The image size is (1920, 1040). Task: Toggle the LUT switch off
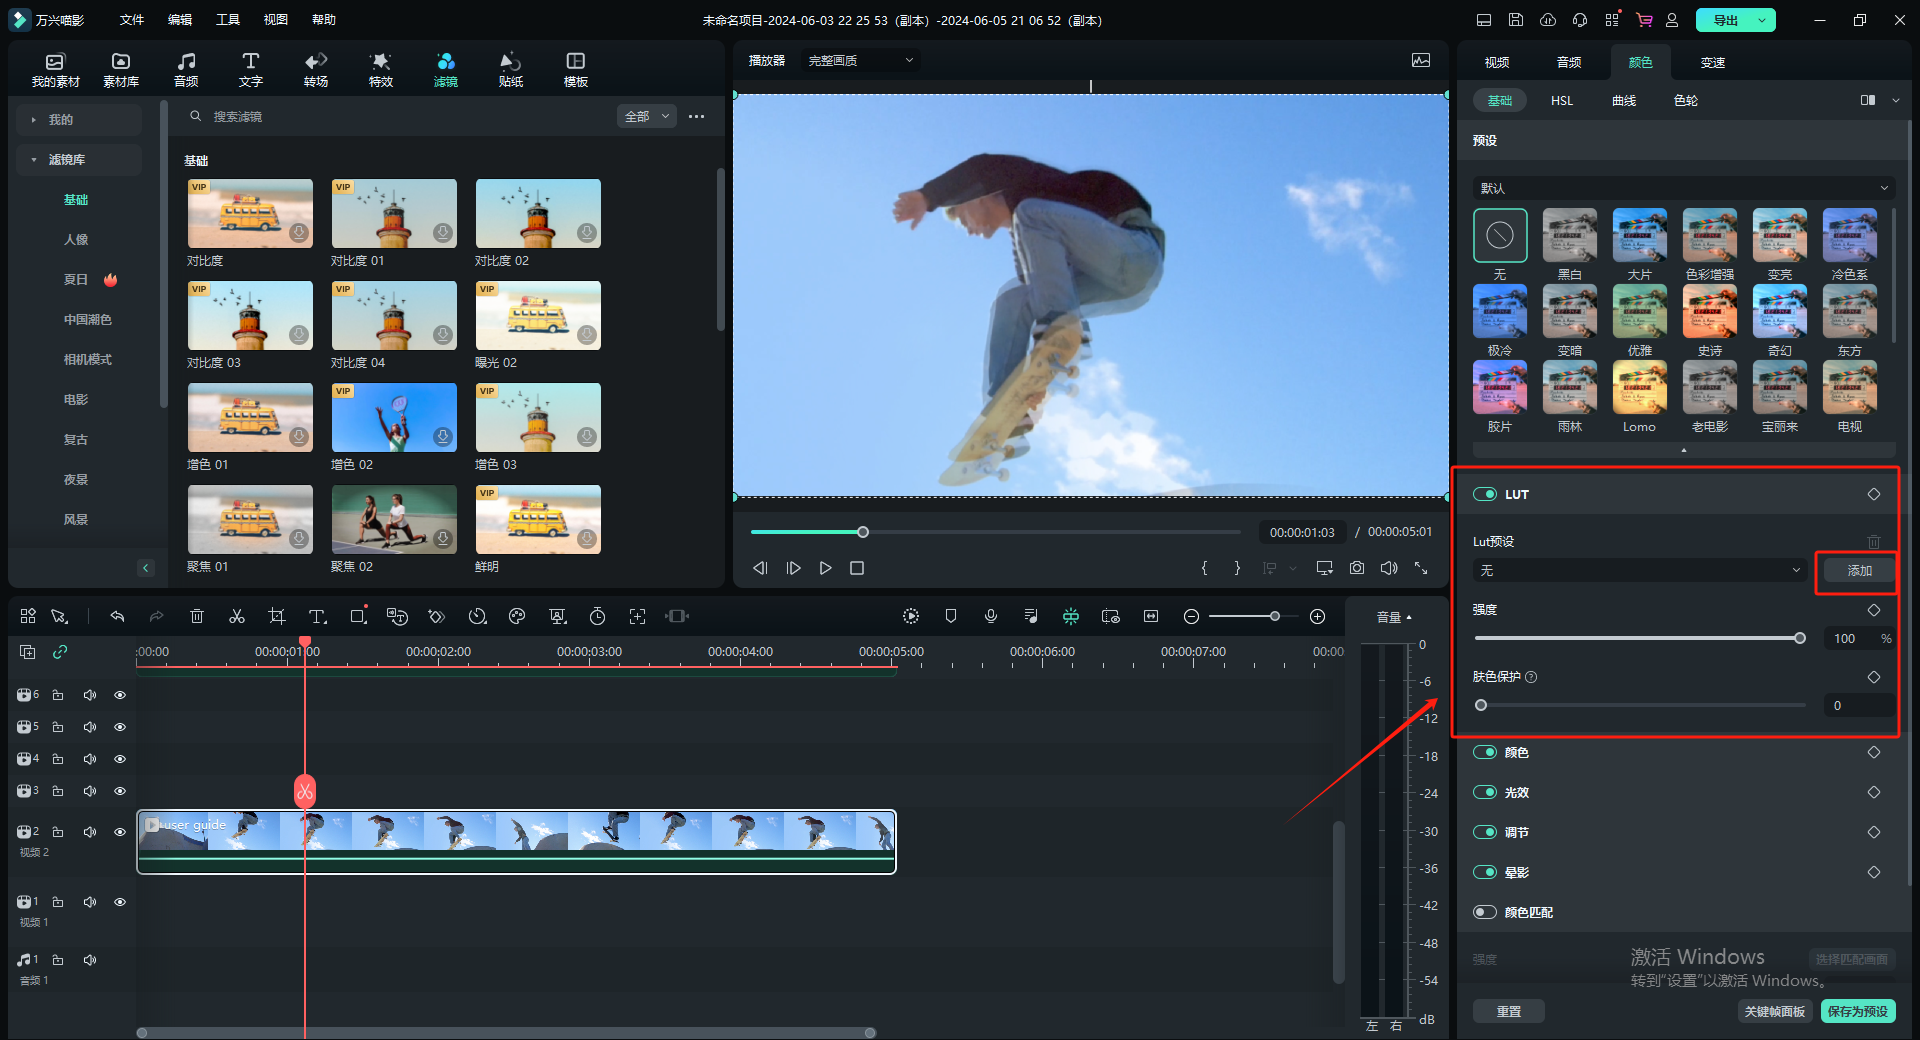[x=1485, y=494]
